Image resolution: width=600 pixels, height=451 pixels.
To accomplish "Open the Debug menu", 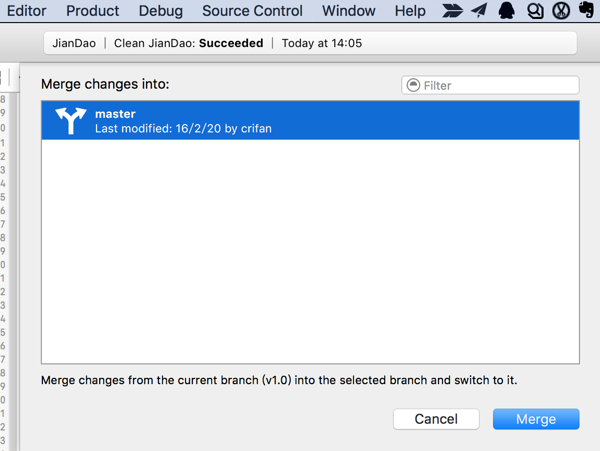I will [x=161, y=11].
